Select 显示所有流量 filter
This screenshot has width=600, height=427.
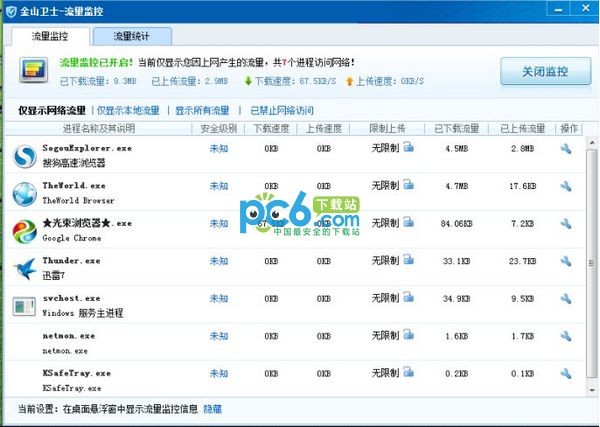point(202,111)
